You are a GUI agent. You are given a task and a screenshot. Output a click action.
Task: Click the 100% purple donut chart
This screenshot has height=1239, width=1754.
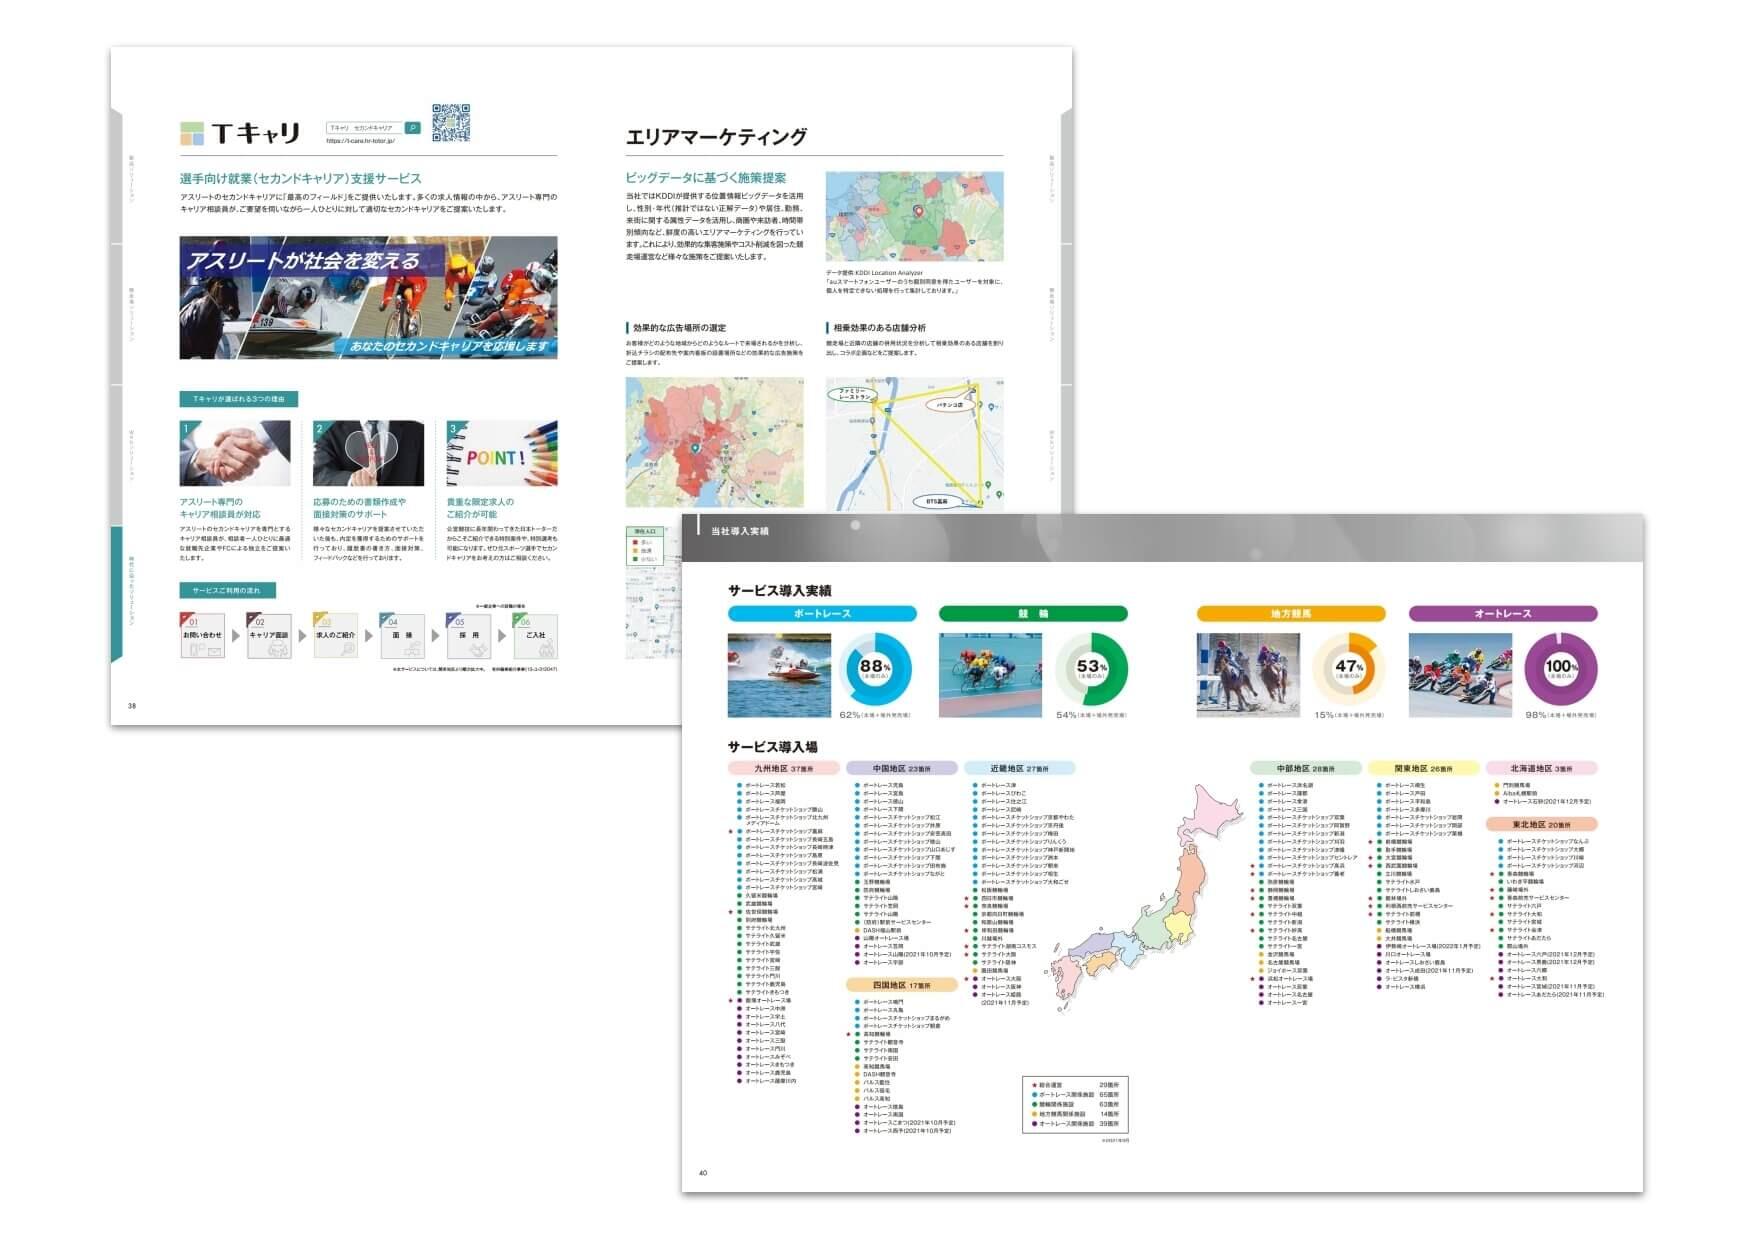point(1561,669)
